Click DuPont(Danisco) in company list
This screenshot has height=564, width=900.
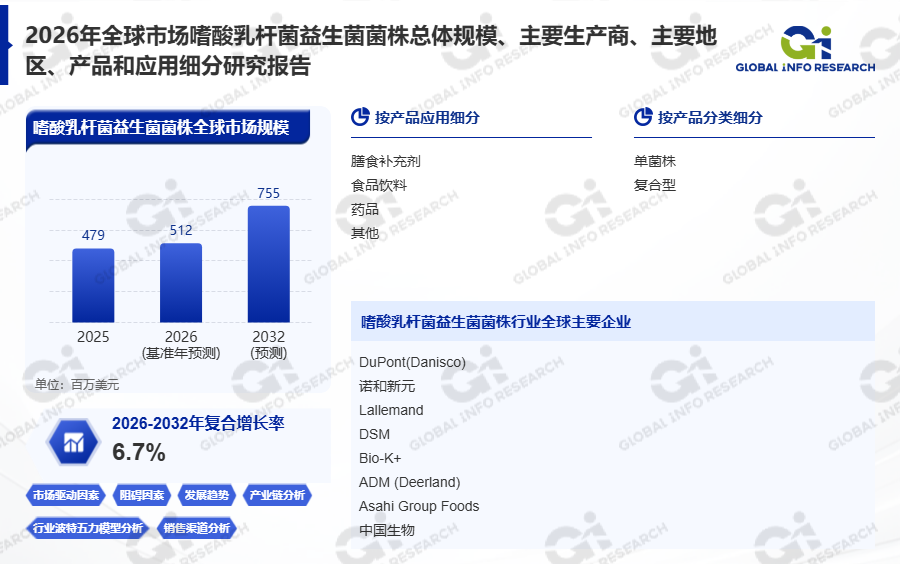point(412,363)
